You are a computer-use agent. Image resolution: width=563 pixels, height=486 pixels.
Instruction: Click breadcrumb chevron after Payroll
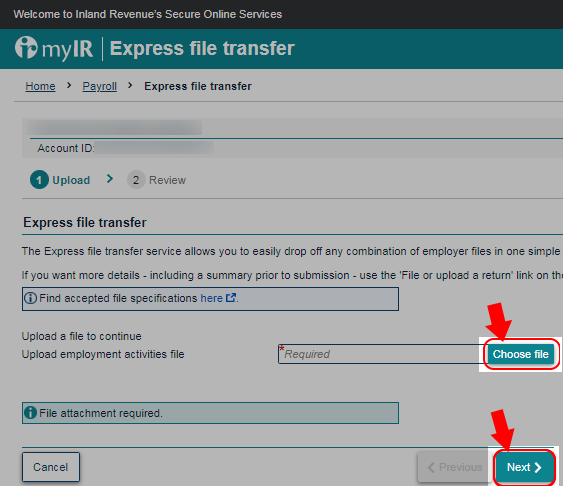click(130, 86)
